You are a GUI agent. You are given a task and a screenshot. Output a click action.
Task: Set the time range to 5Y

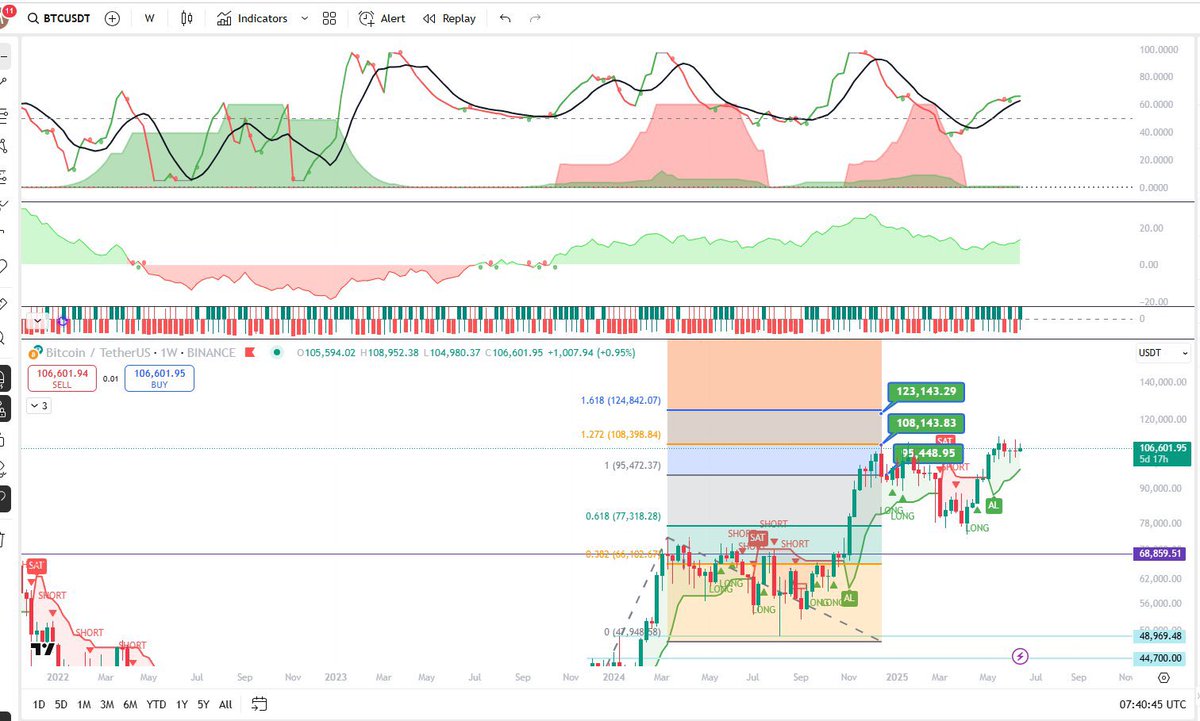(203, 704)
